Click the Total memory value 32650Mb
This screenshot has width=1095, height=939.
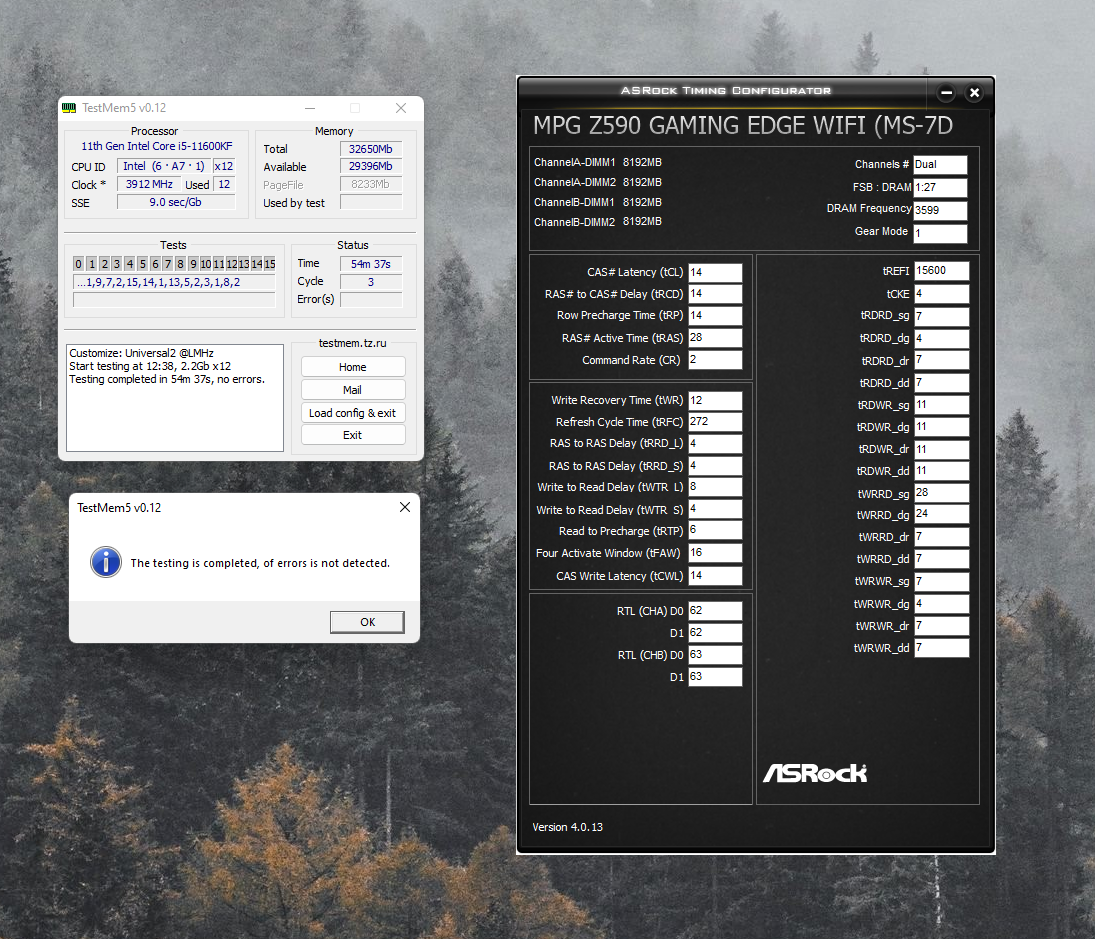pyautogui.click(x=371, y=149)
